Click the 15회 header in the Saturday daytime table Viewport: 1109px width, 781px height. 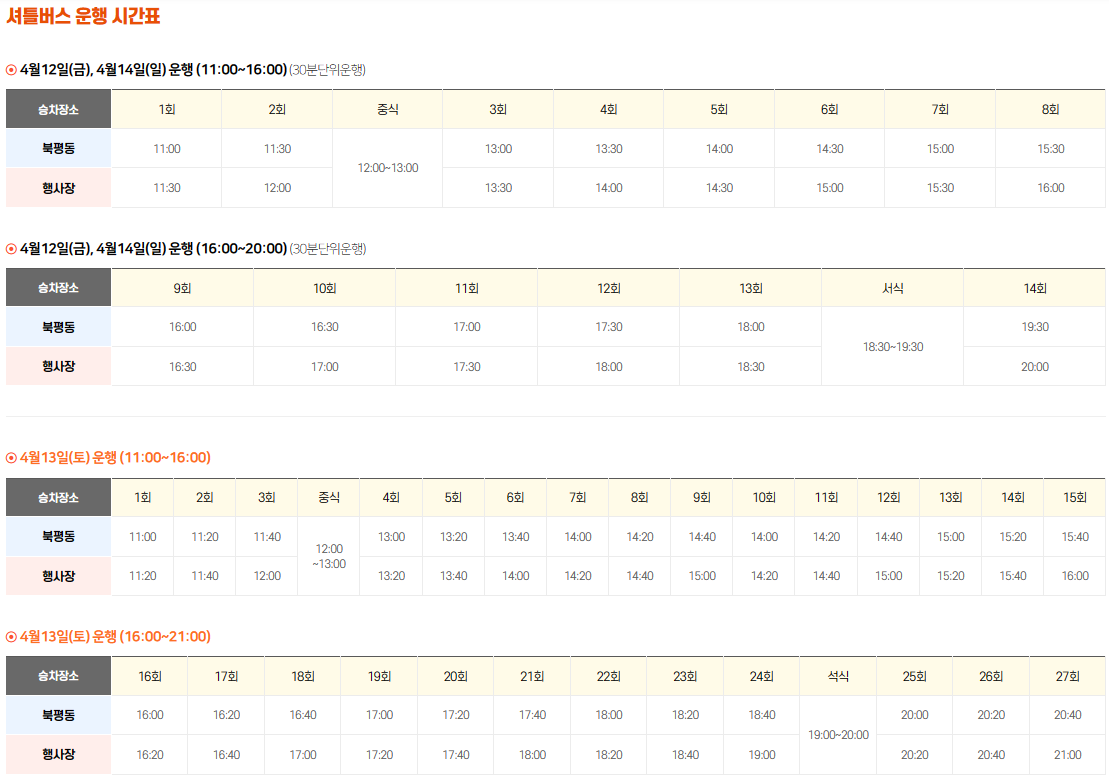click(1074, 497)
